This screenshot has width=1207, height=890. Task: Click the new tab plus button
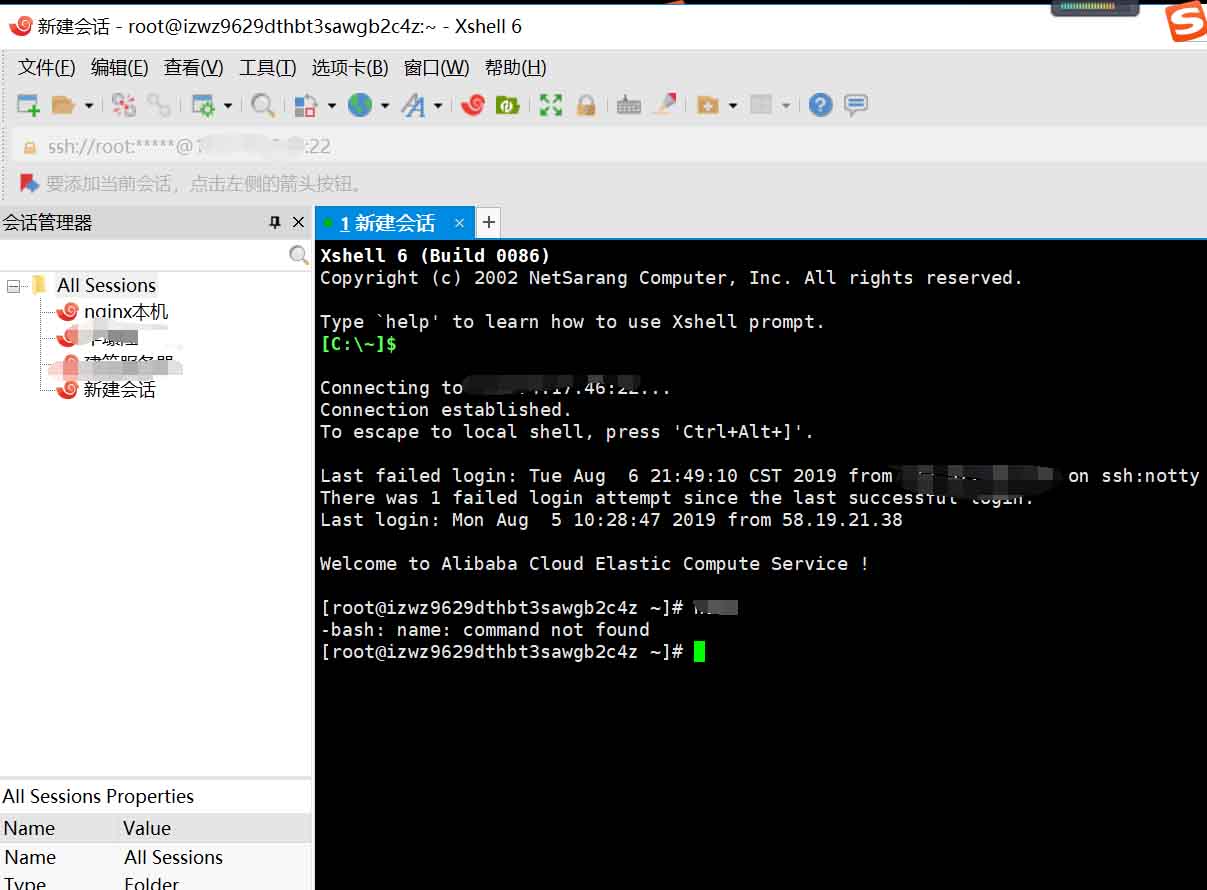(x=487, y=222)
